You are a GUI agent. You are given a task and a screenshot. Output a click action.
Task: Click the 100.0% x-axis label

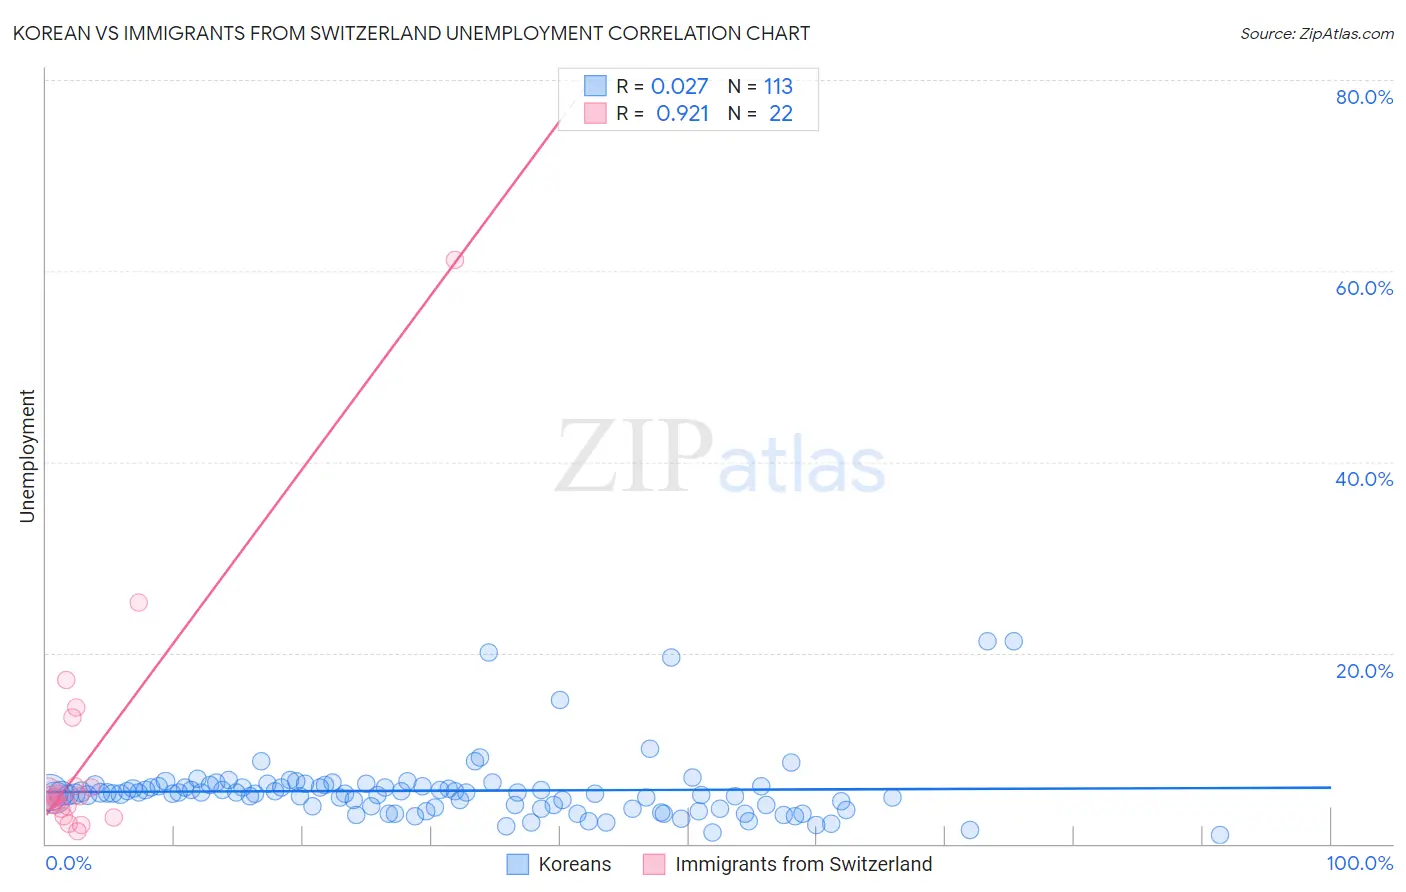1359,863
